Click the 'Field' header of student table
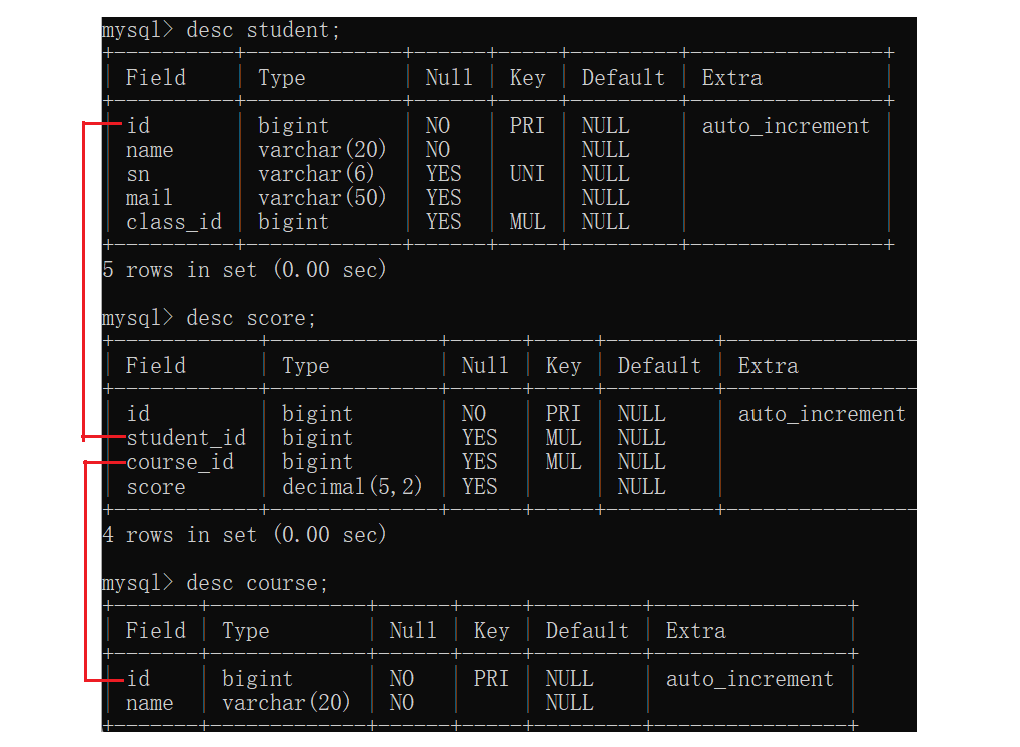The image size is (1020, 747). point(155,78)
